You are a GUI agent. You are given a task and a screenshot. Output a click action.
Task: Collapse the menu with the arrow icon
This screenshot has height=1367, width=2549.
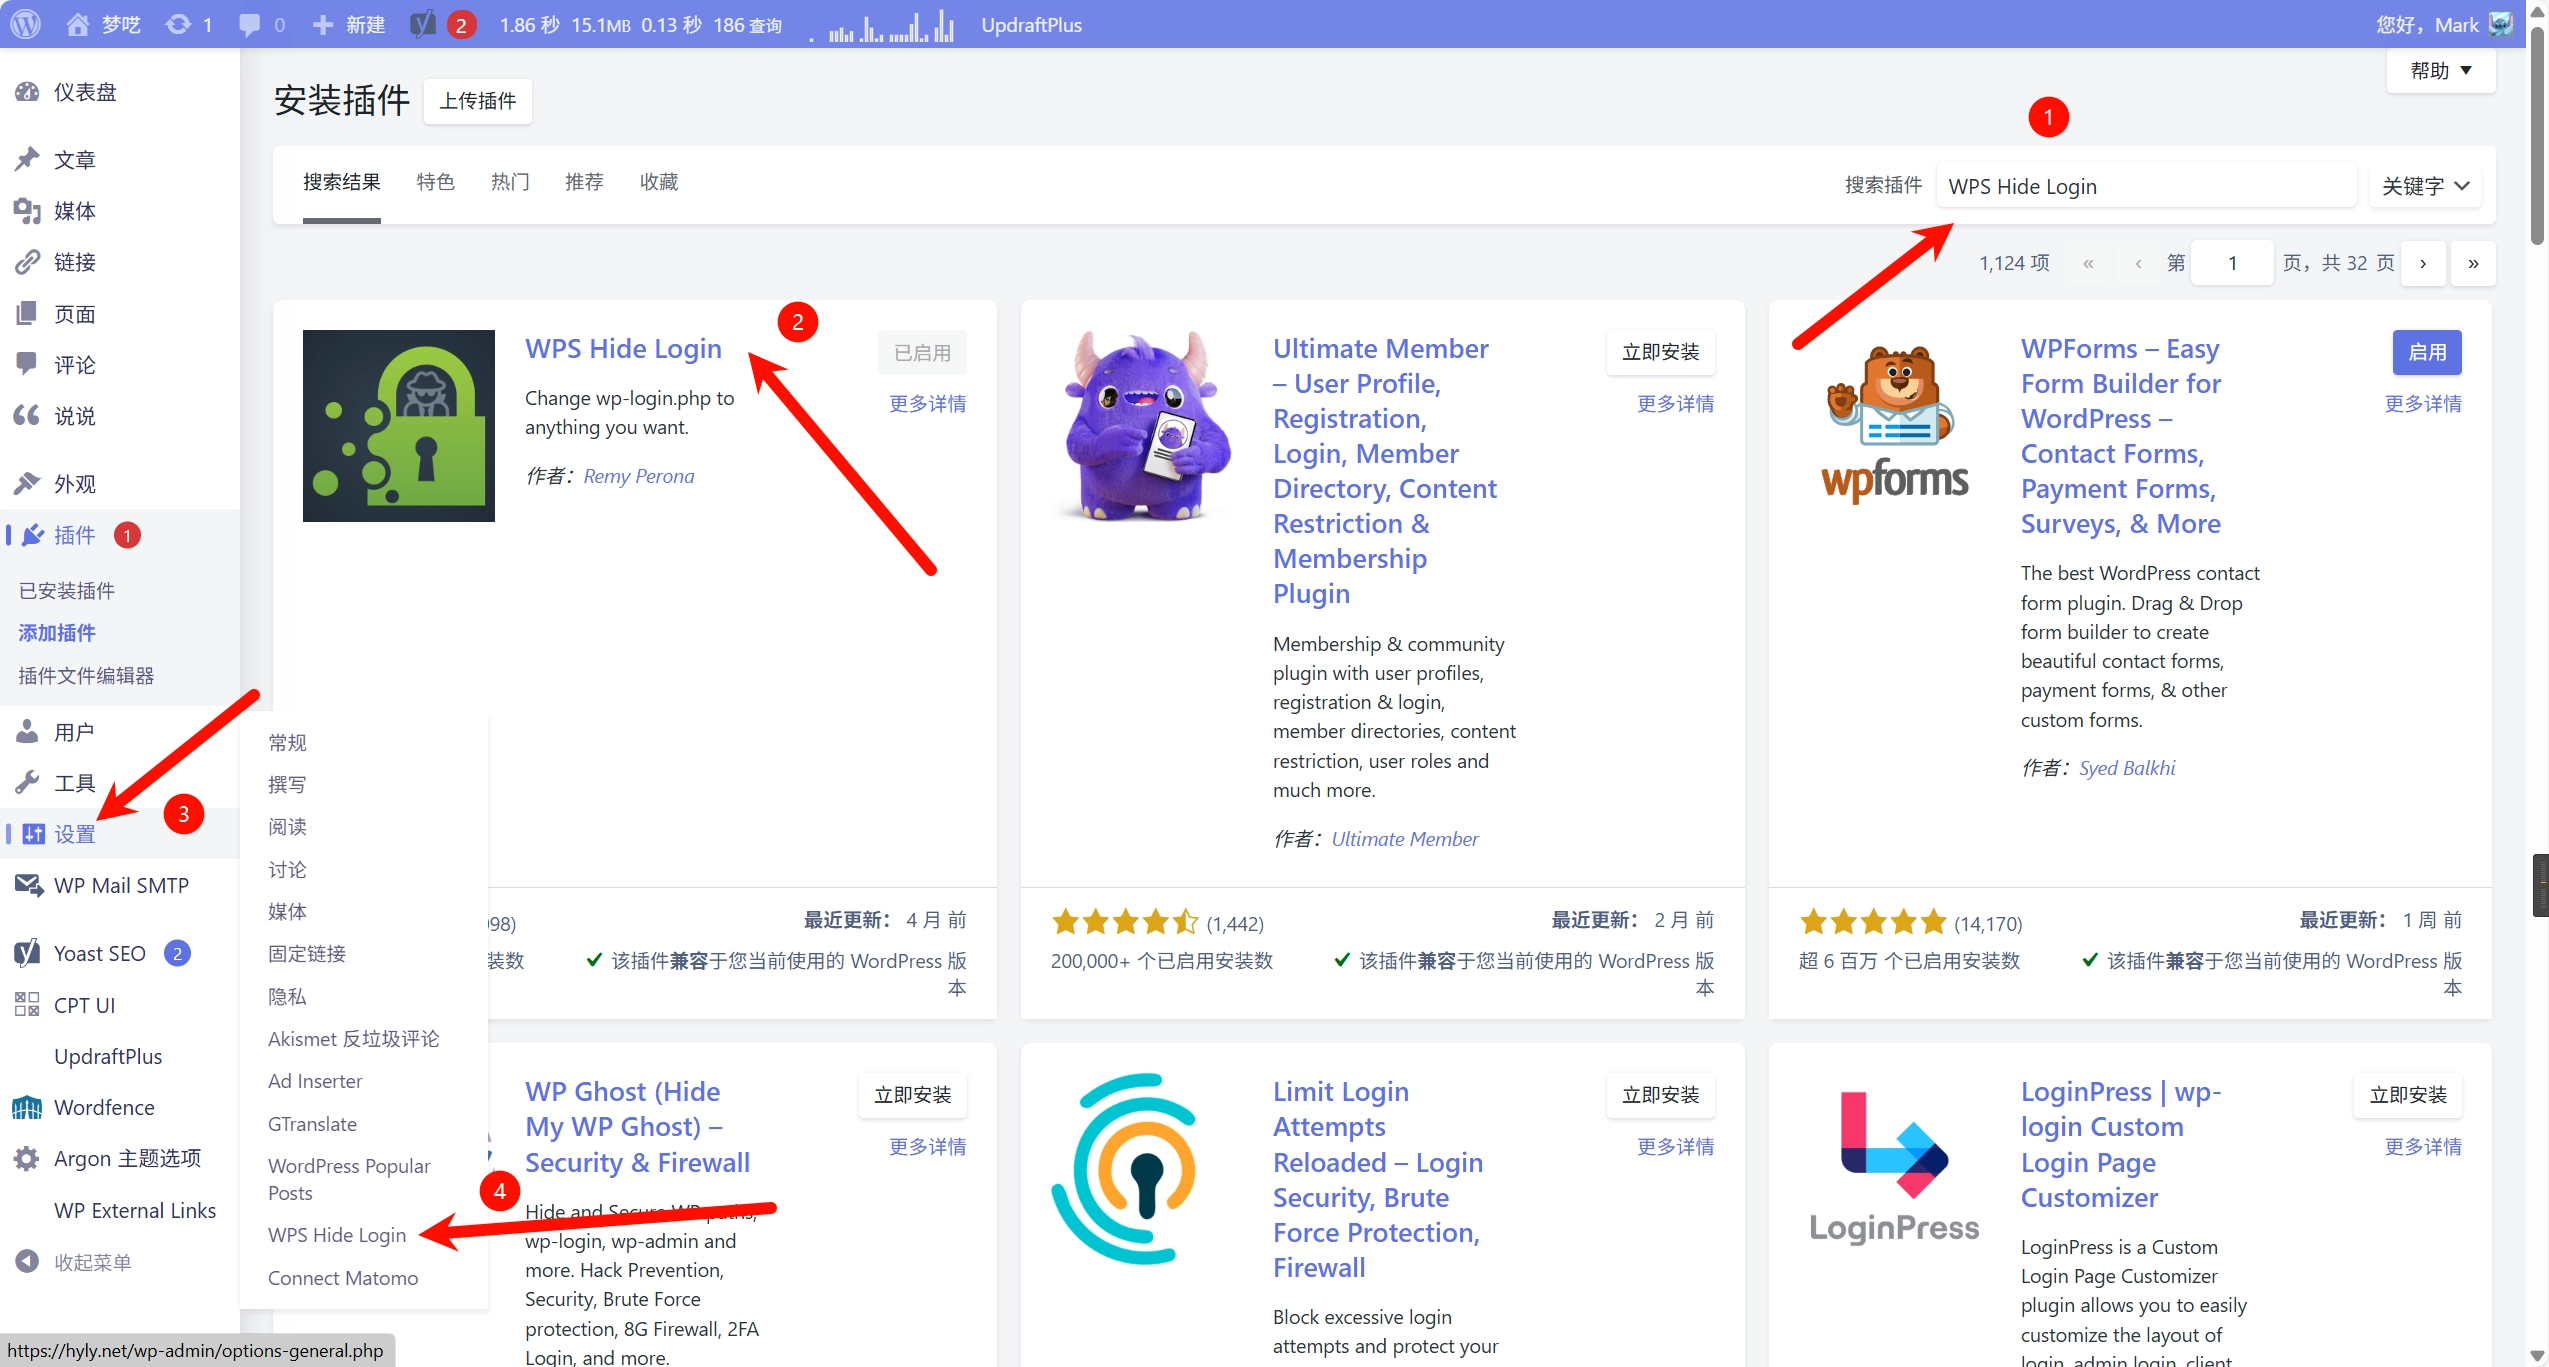tap(27, 1262)
